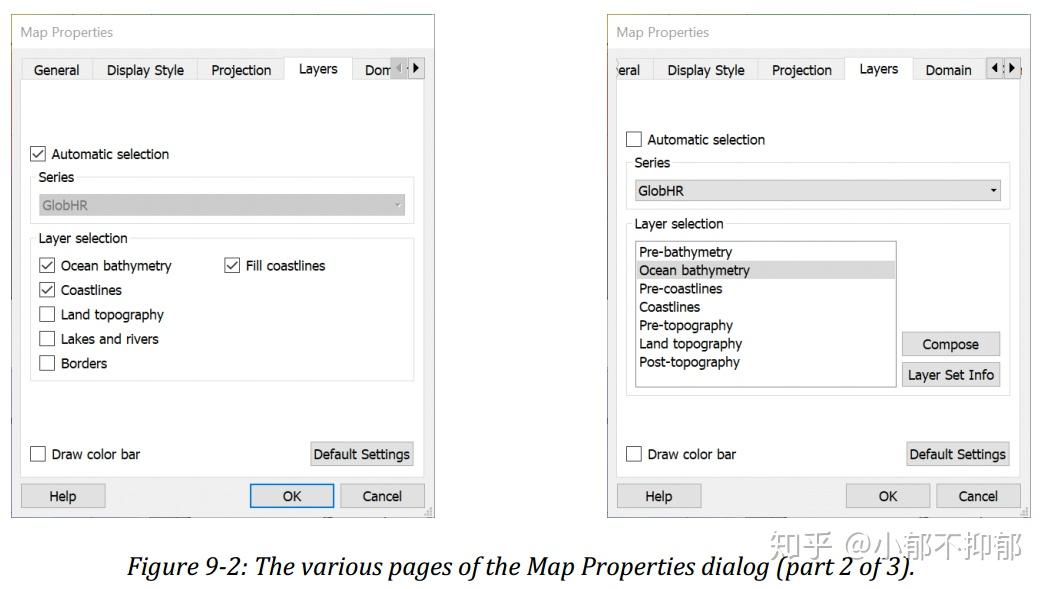Select Pre-bathymetry in the layer list
The height and width of the screenshot is (589, 1049).
click(x=686, y=252)
